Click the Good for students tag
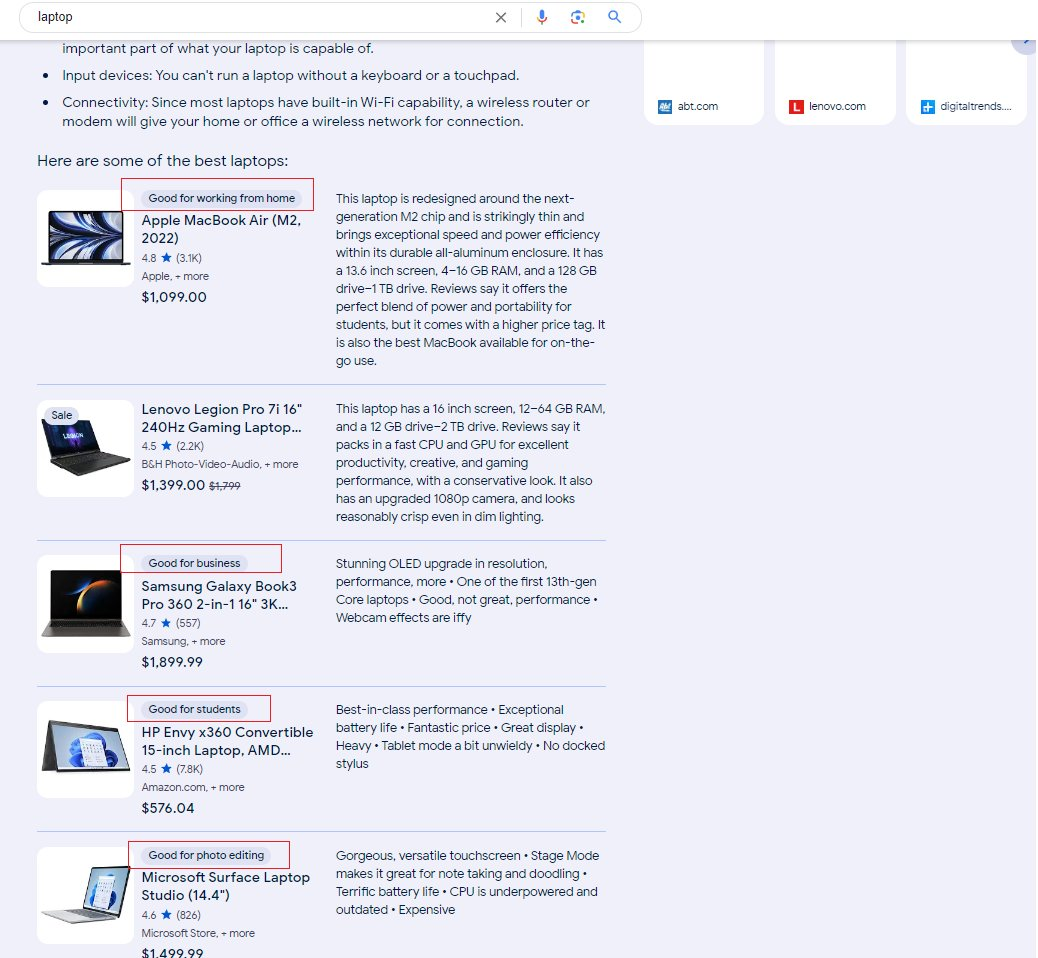1038x958 pixels. tap(194, 709)
